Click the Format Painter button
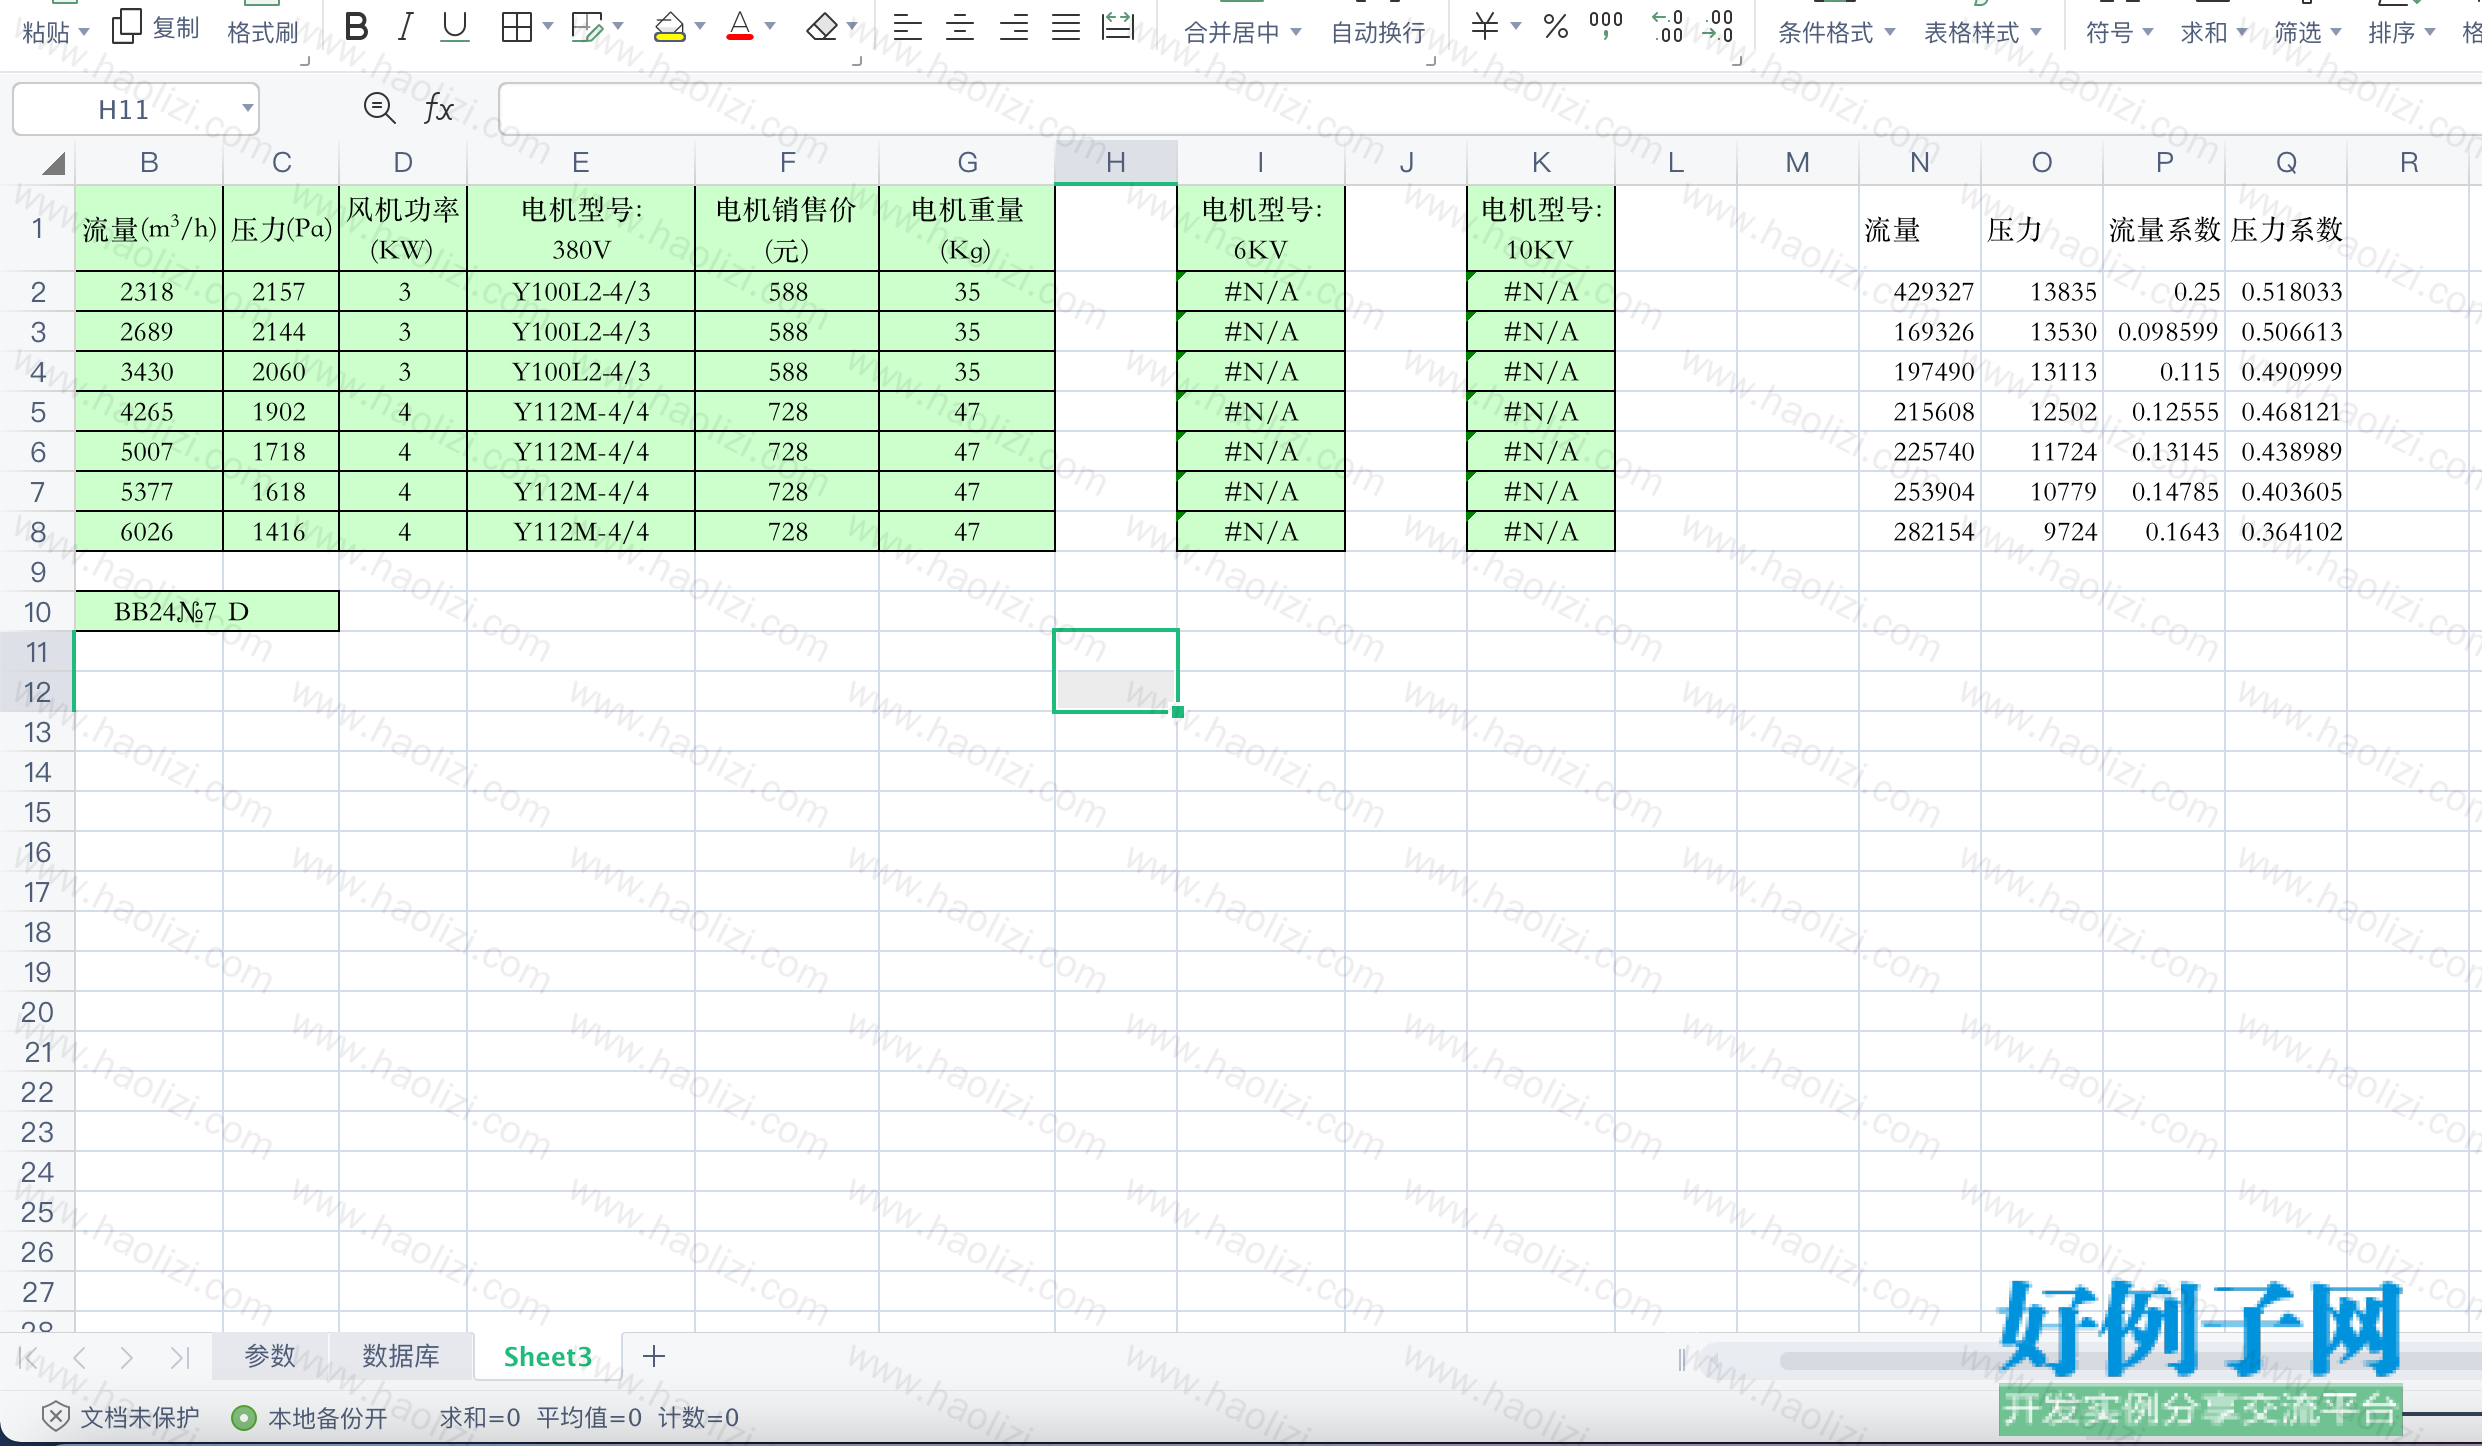Screen dimensions: 2482x1446 [x=263, y=32]
